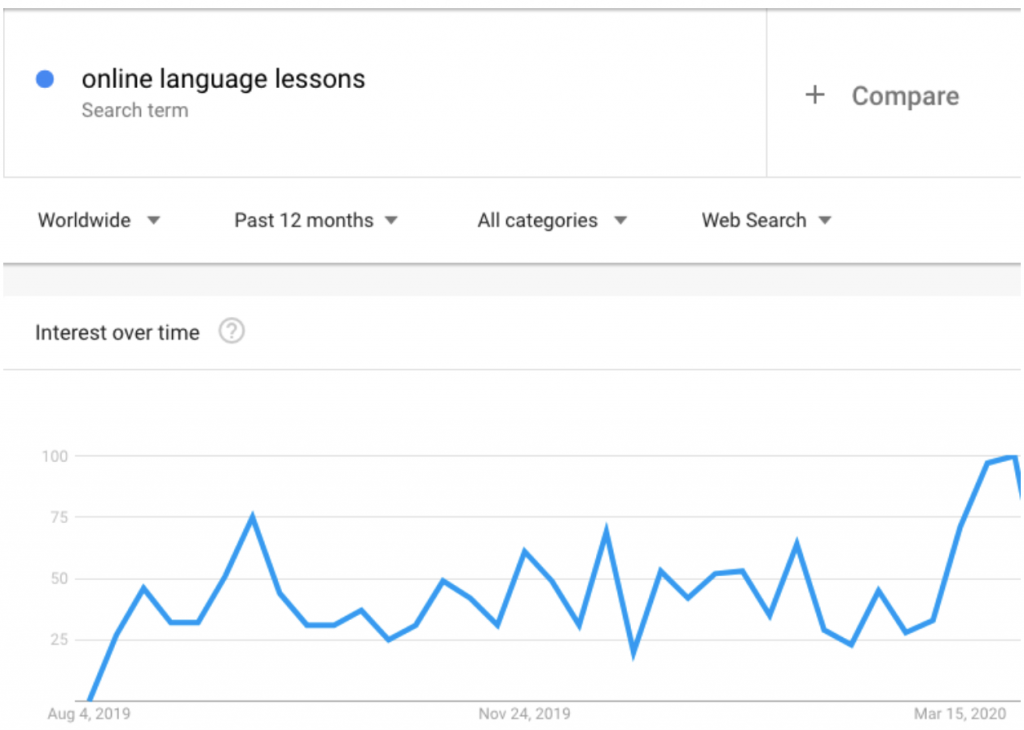Viewport: 1024px width, 730px height.
Task: Click the Nov 24, 2019 axis label
Action: tap(524, 714)
